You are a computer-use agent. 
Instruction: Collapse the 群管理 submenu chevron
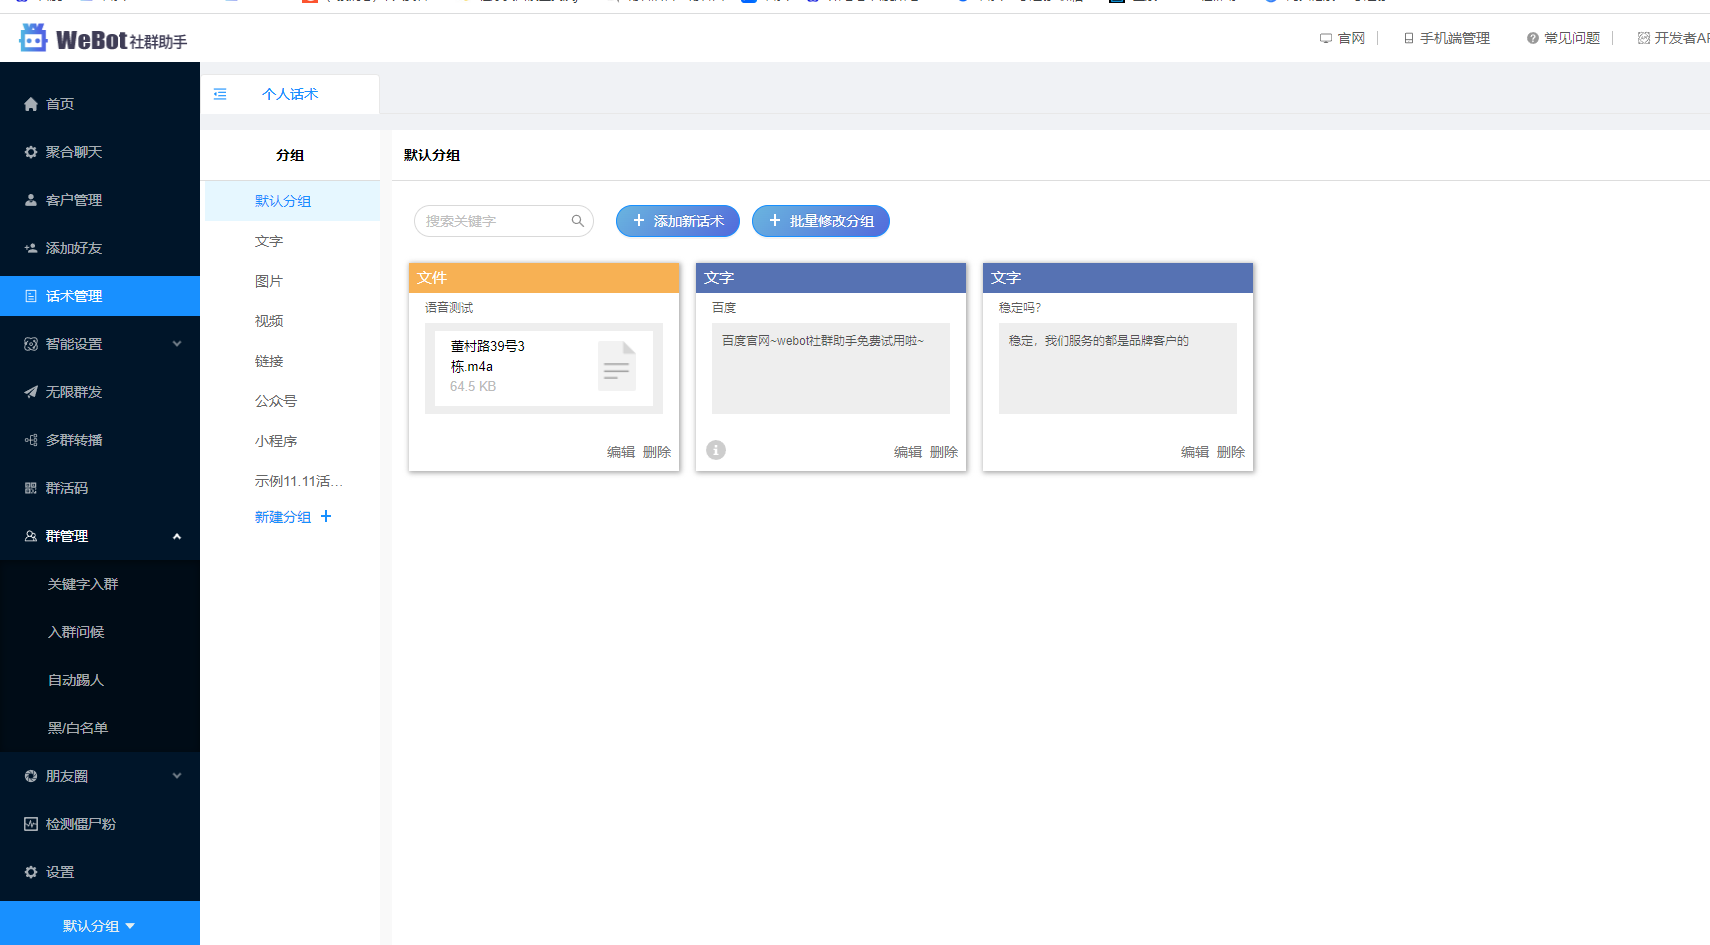[177, 536]
